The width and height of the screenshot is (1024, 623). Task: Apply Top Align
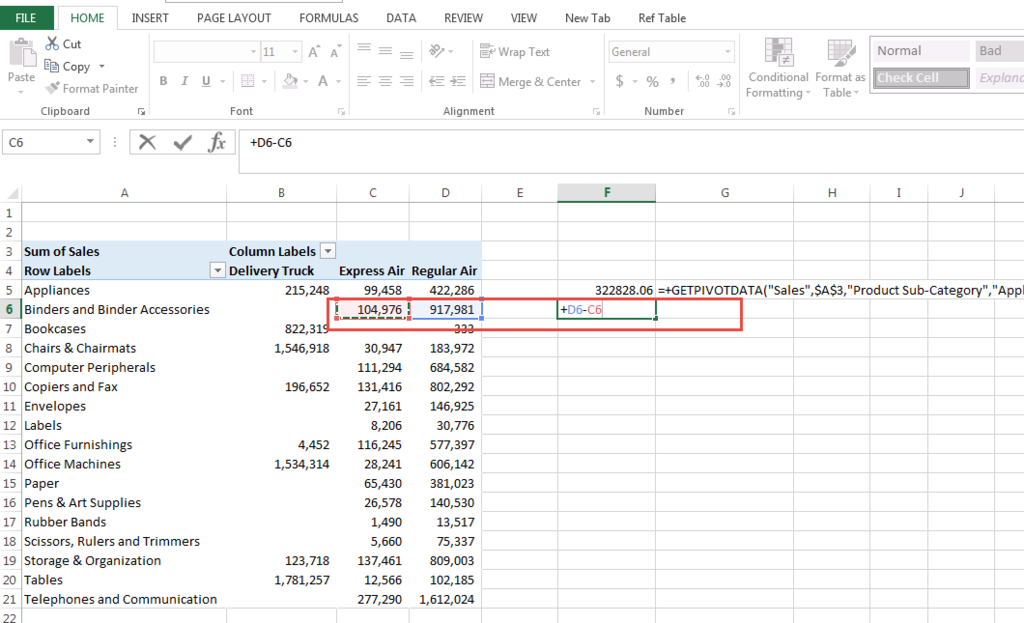coord(364,50)
